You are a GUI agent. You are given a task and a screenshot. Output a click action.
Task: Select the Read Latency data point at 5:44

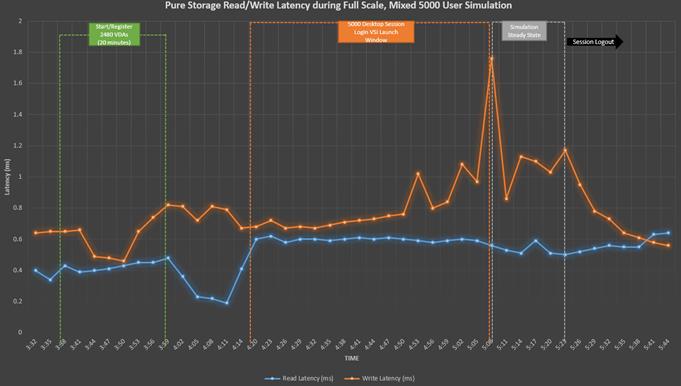pyautogui.click(x=668, y=233)
